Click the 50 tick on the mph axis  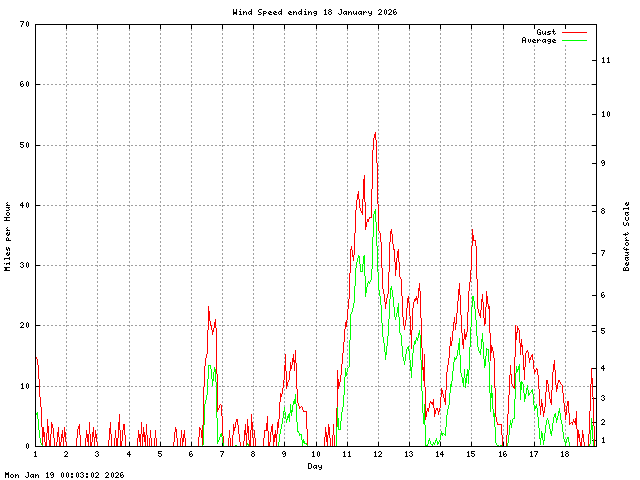tap(24, 145)
